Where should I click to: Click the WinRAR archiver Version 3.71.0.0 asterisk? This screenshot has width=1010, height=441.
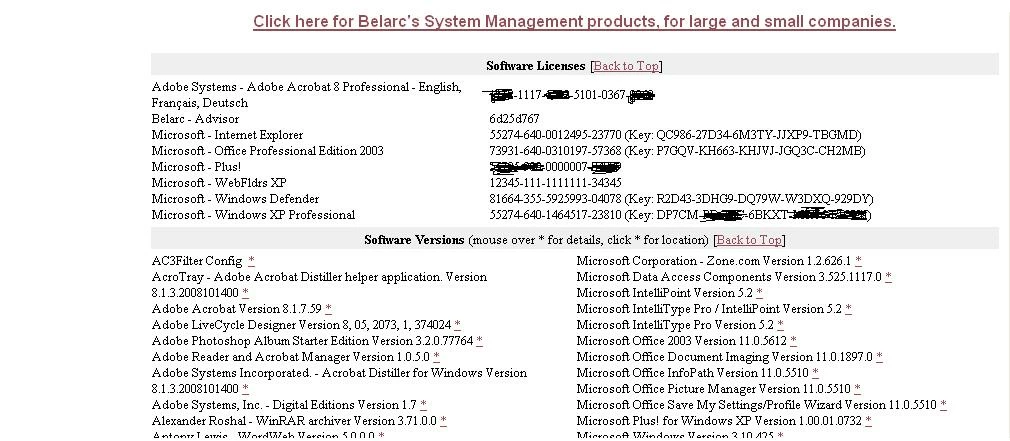pos(443,421)
